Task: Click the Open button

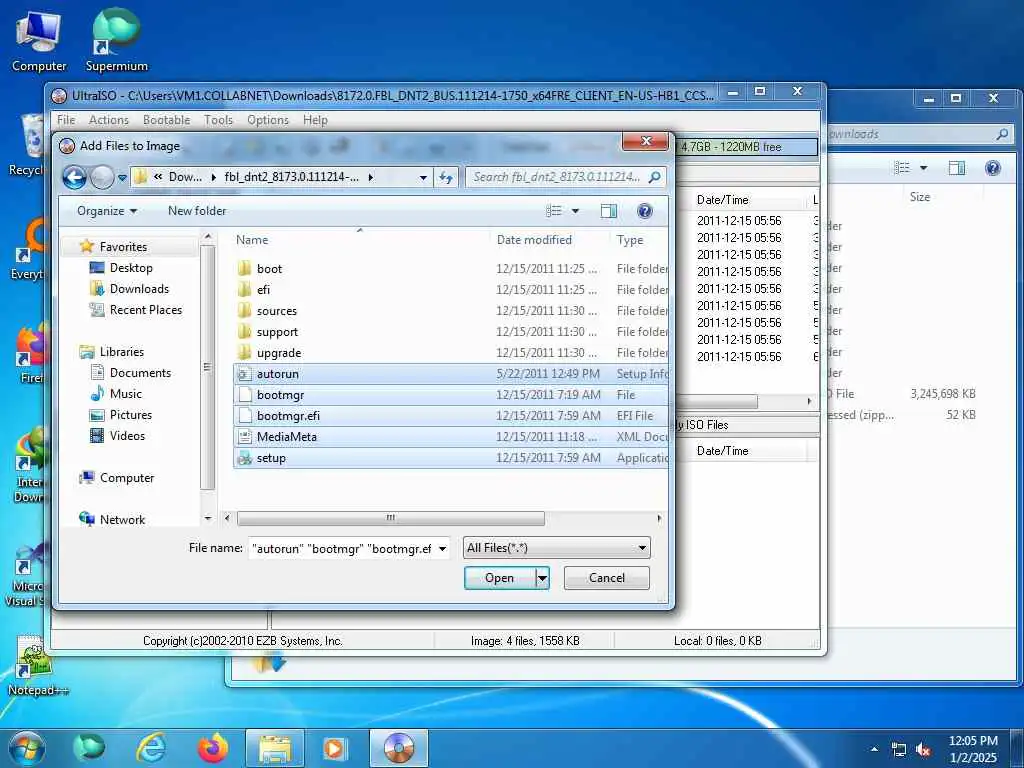Action: (x=500, y=578)
